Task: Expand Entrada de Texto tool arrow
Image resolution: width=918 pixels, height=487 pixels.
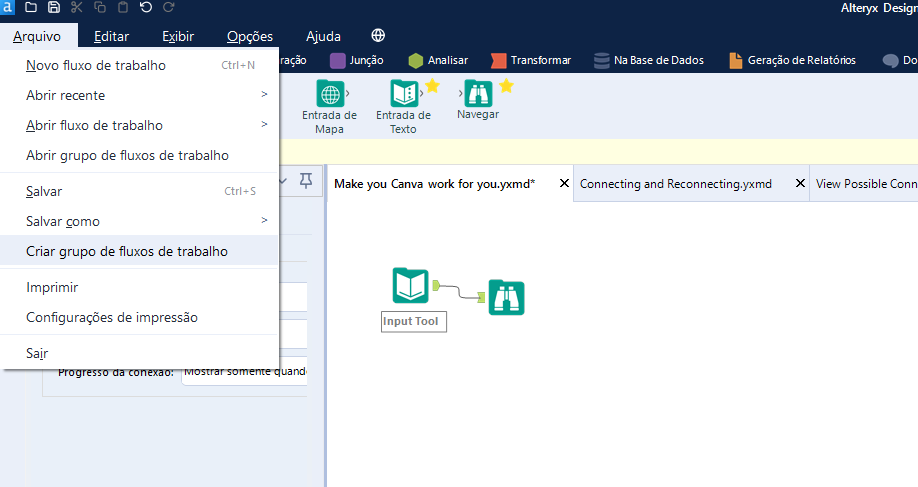Action: tap(422, 93)
